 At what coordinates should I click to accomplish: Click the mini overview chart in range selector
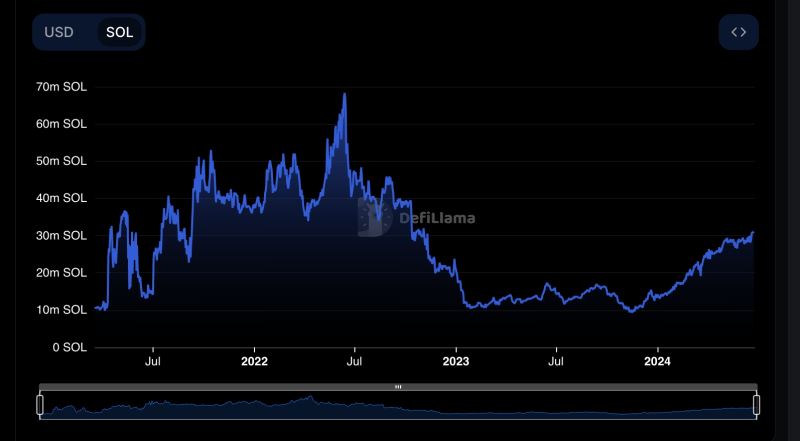click(398, 406)
